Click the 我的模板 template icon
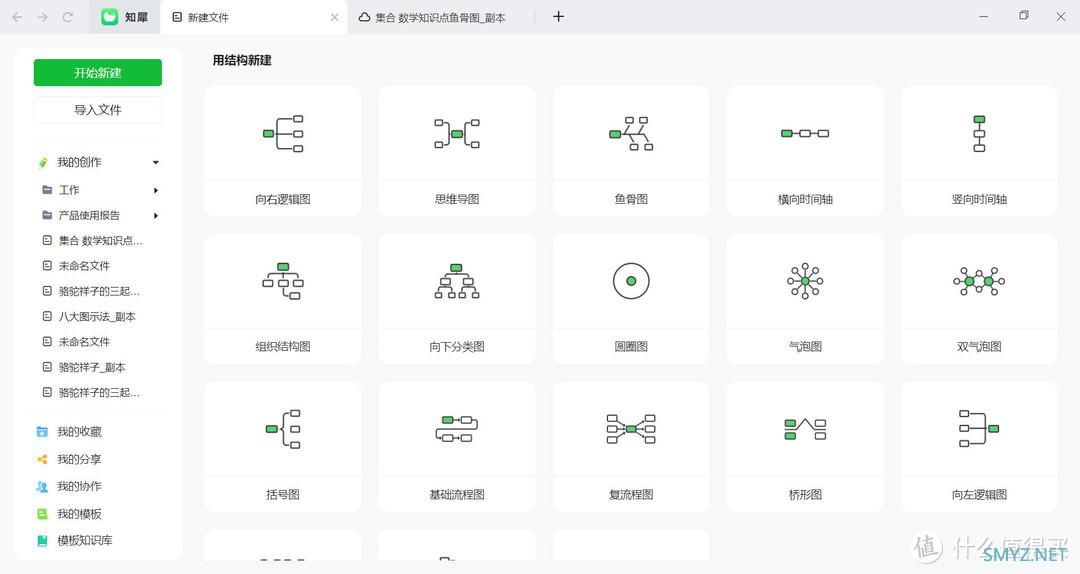Viewport: 1080px width, 574px height. [x=42, y=514]
